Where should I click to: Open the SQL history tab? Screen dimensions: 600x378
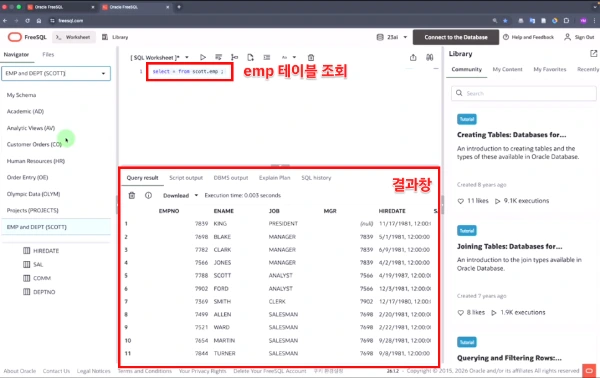point(316,178)
